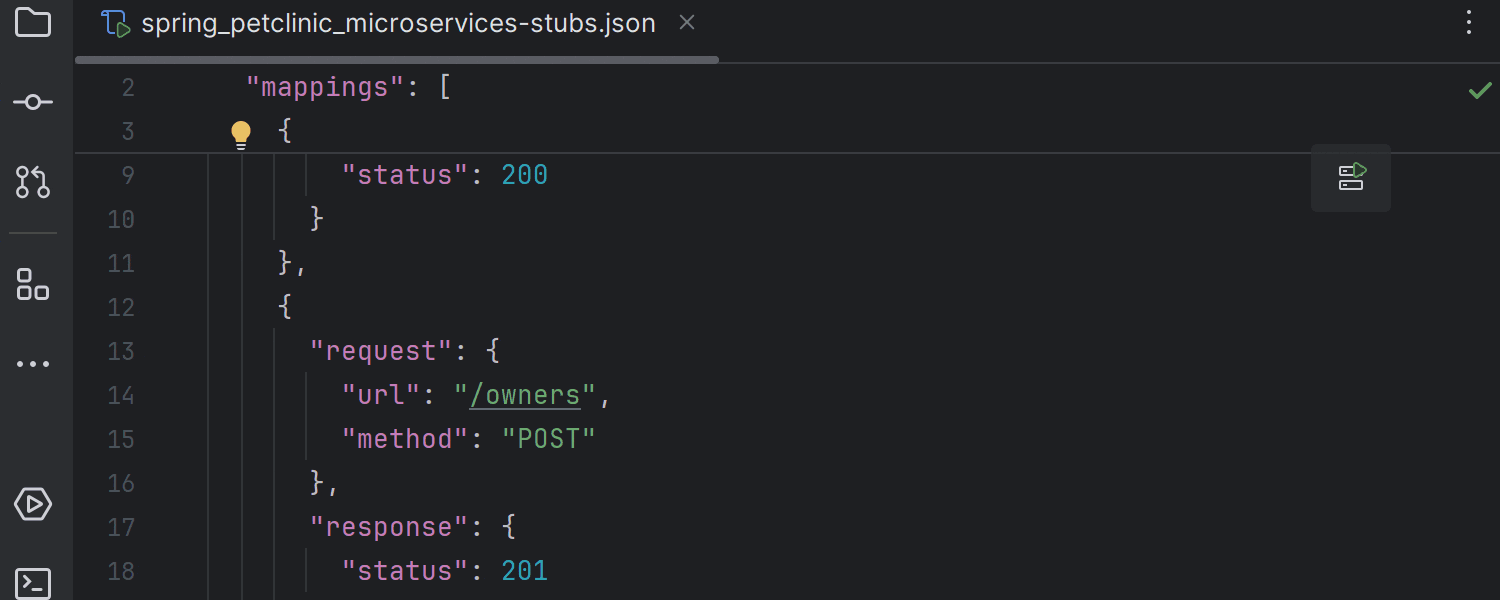Open the Services tool window
1500x600 pixels.
pos(33,504)
